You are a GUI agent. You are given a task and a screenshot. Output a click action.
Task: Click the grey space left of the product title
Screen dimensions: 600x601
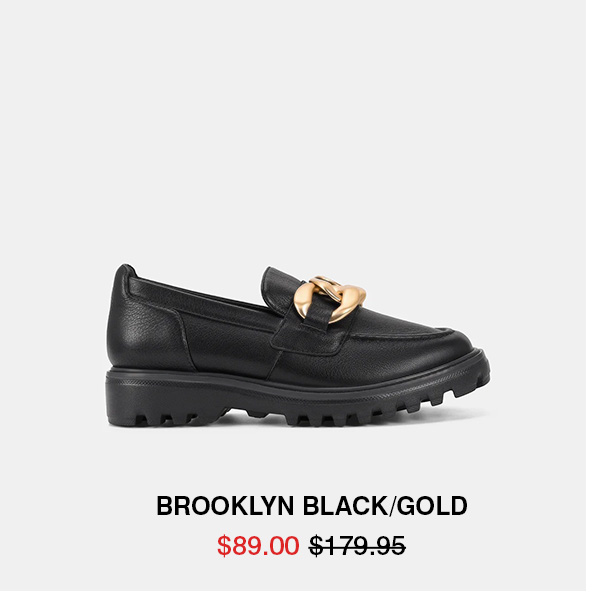tap(78, 506)
